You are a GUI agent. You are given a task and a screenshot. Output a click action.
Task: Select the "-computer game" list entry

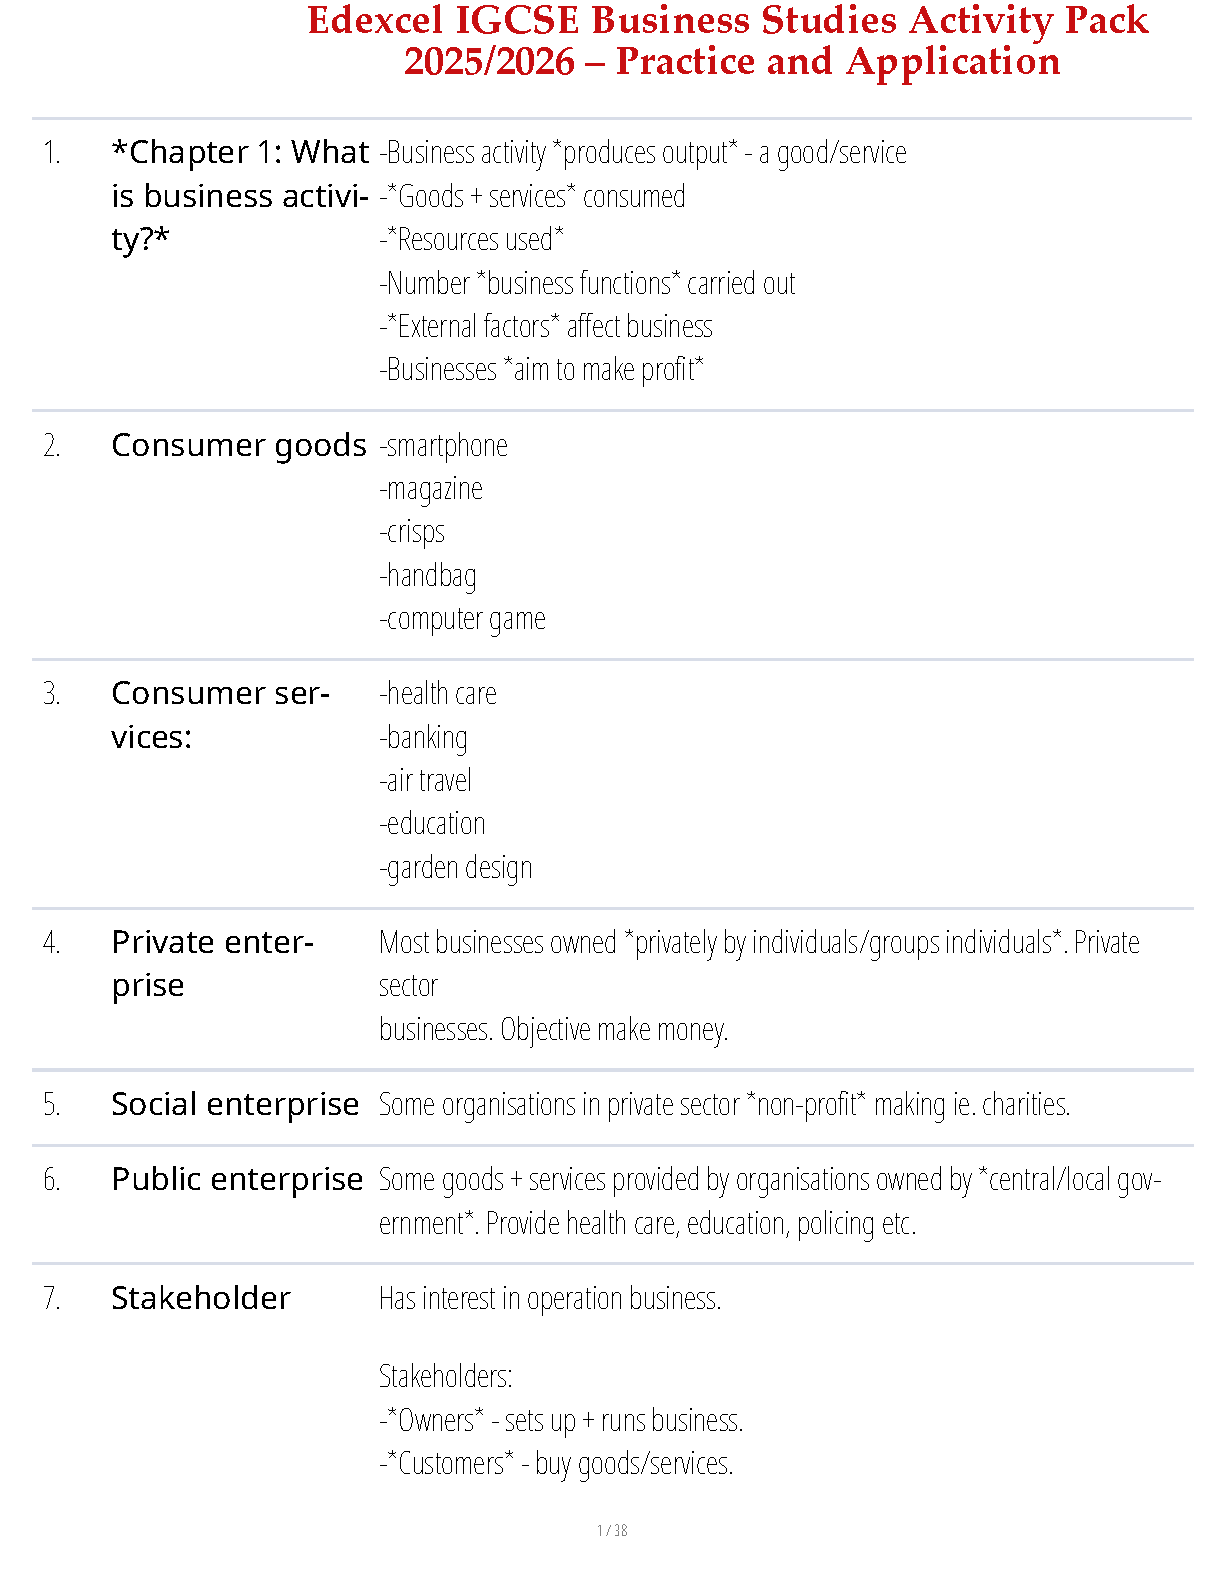[x=463, y=619]
